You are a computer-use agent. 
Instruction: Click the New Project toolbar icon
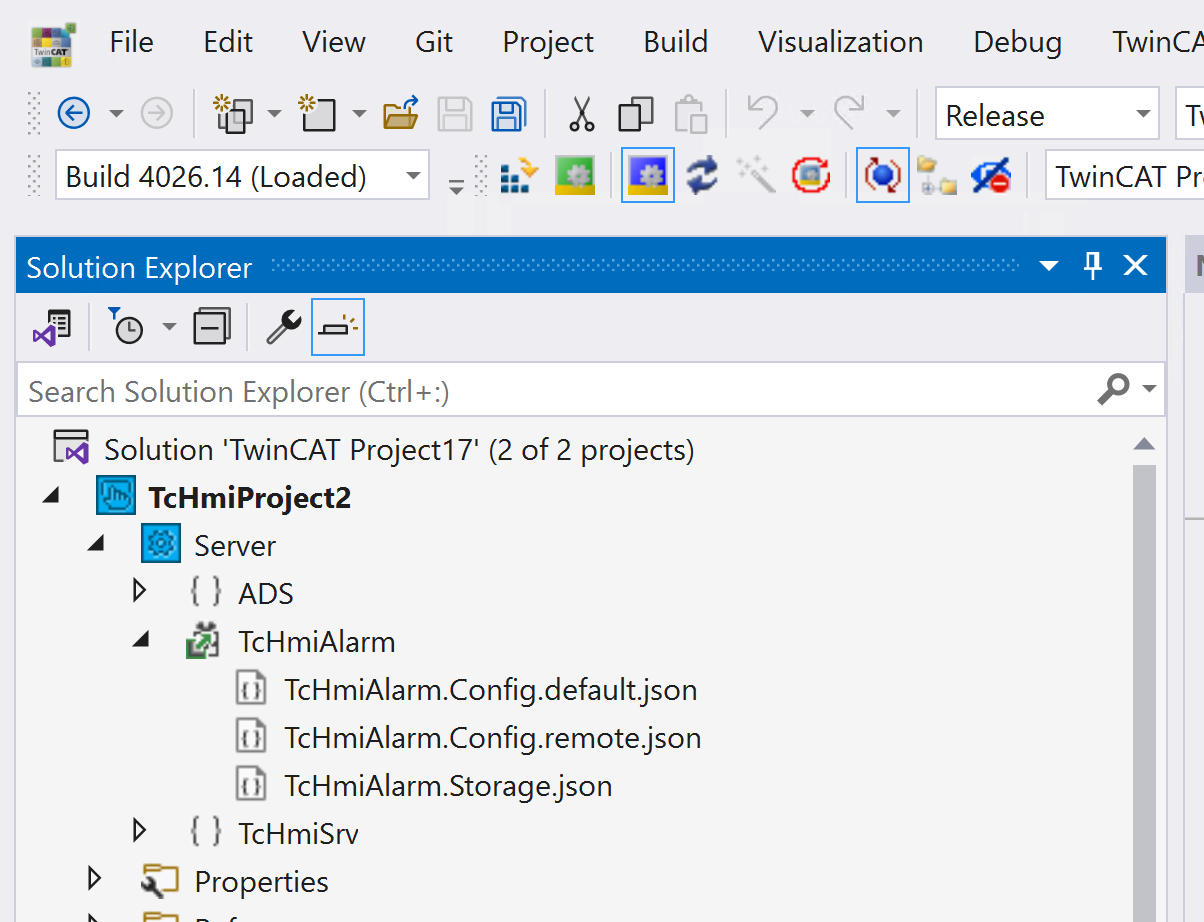click(x=233, y=114)
